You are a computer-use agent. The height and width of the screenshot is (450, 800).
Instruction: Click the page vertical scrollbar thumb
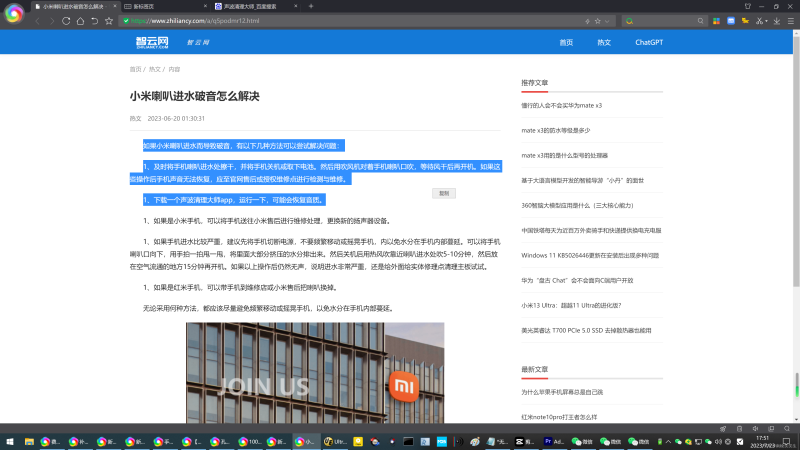click(796, 161)
